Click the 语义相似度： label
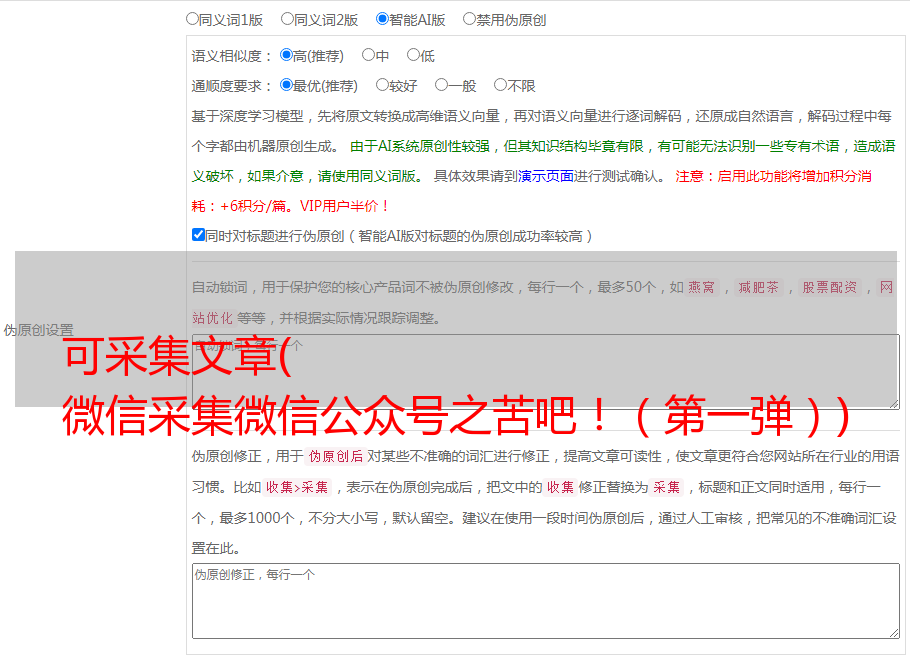The height and width of the screenshot is (658, 911). tap(232, 56)
